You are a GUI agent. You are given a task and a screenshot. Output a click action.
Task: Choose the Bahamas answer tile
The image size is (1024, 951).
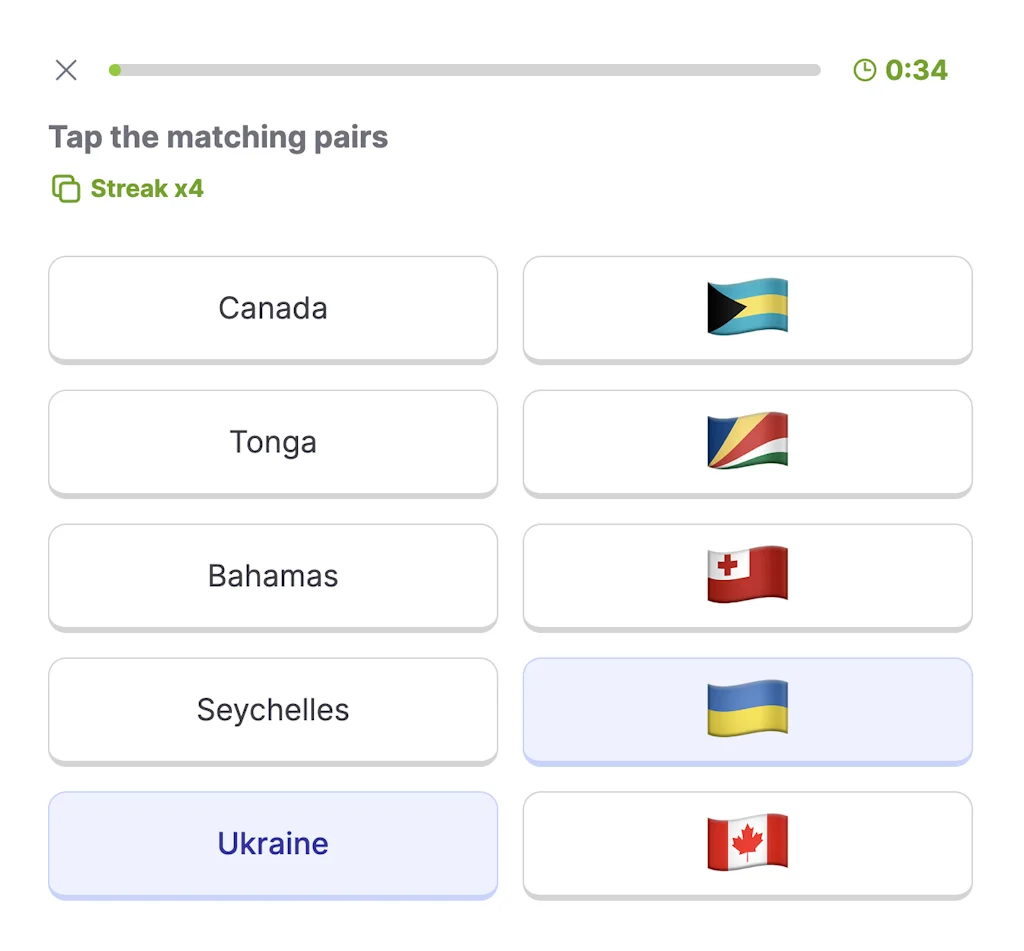tap(272, 577)
